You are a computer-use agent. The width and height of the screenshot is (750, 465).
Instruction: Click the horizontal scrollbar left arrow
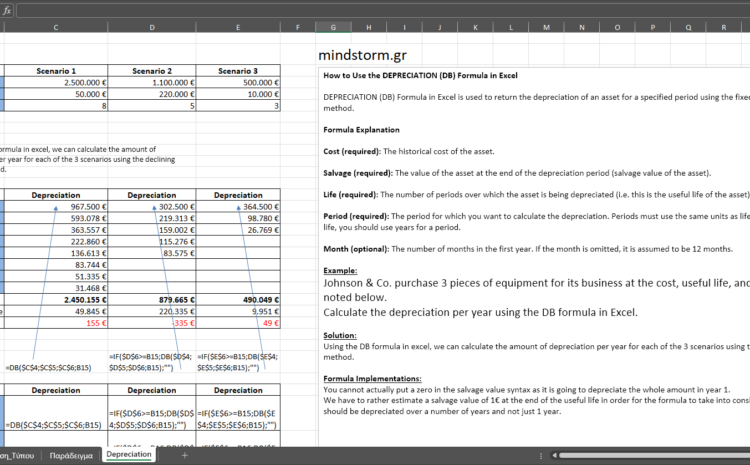tap(554, 455)
